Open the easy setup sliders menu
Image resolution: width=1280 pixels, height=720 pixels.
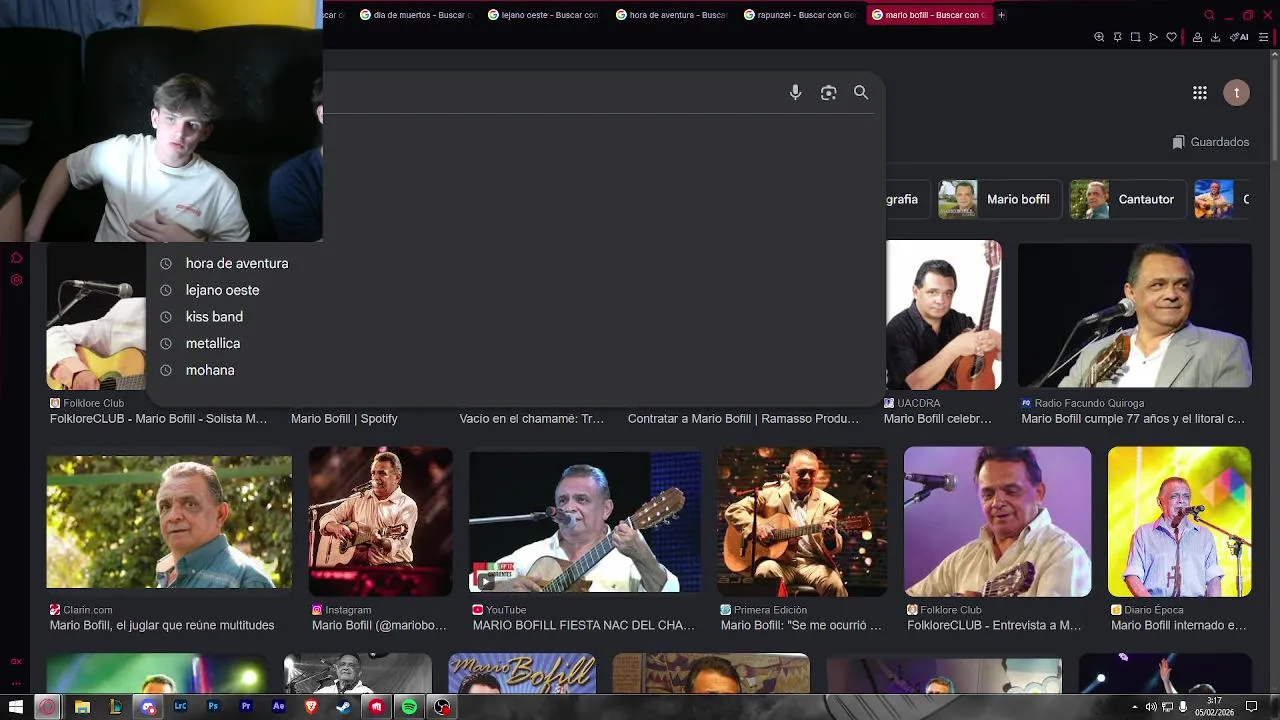(1264, 37)
